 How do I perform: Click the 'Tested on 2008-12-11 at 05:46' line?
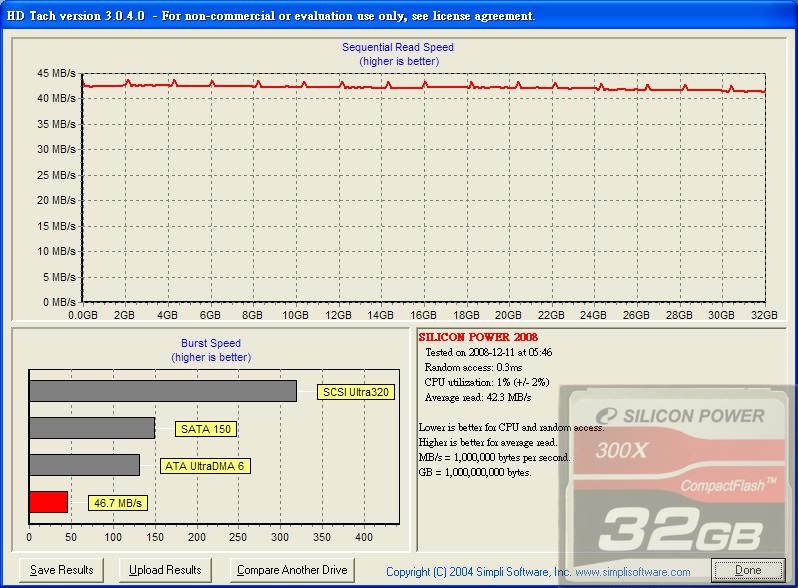489,352
